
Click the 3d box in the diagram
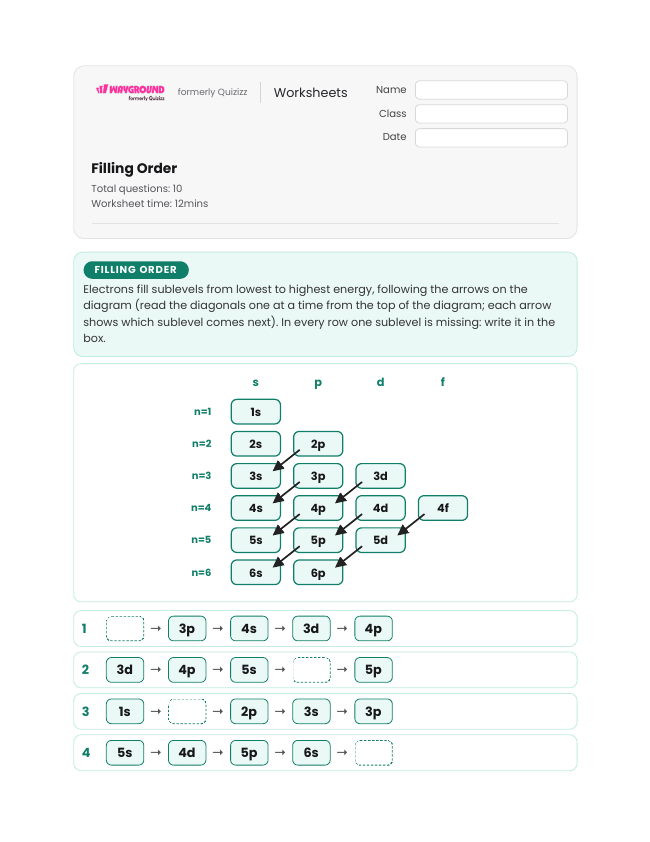(x=380, y=476)
